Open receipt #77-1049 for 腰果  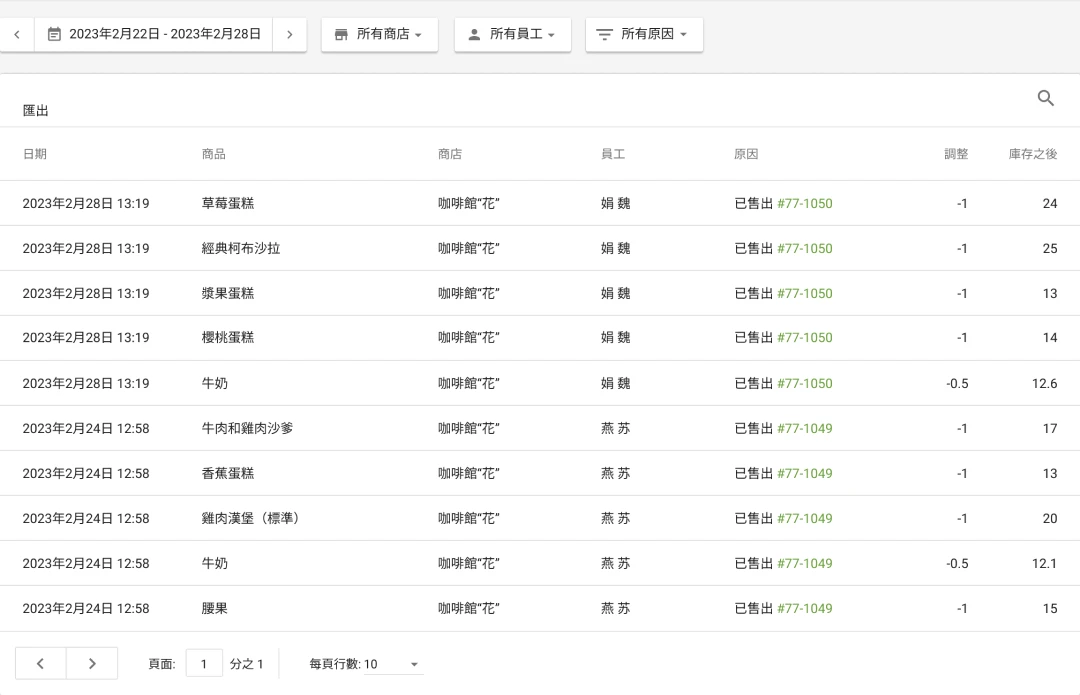pyautogui.click(x=804, y=609)
